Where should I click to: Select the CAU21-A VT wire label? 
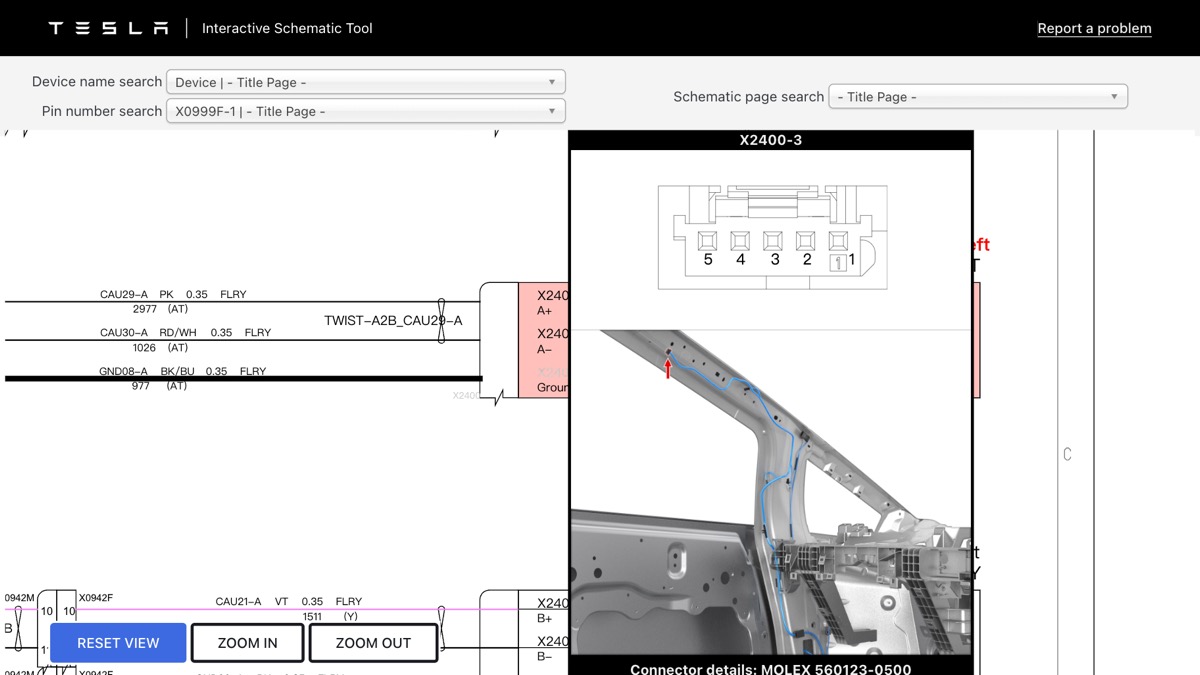click(289, 602)
